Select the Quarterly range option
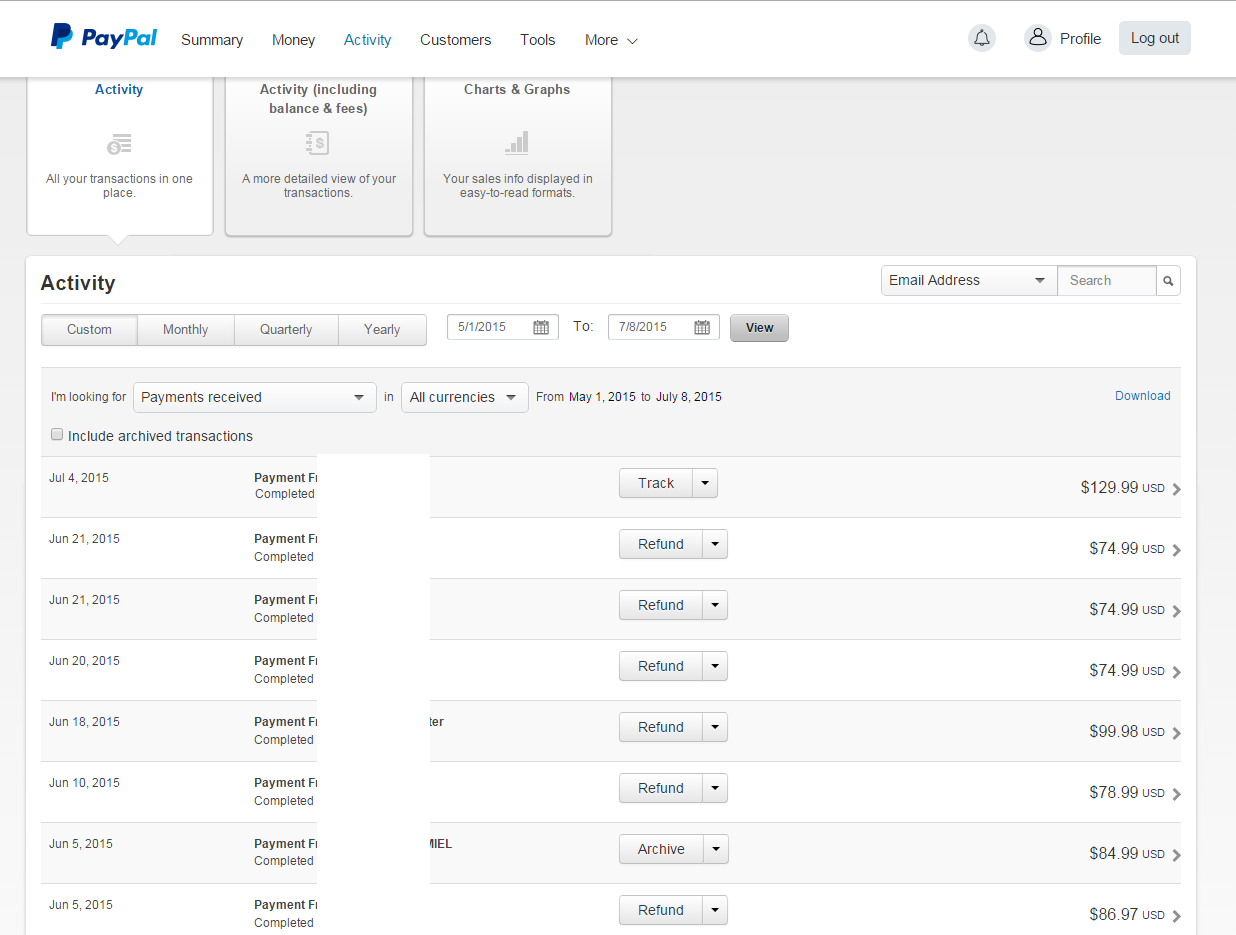 click(x=286, y=329)
